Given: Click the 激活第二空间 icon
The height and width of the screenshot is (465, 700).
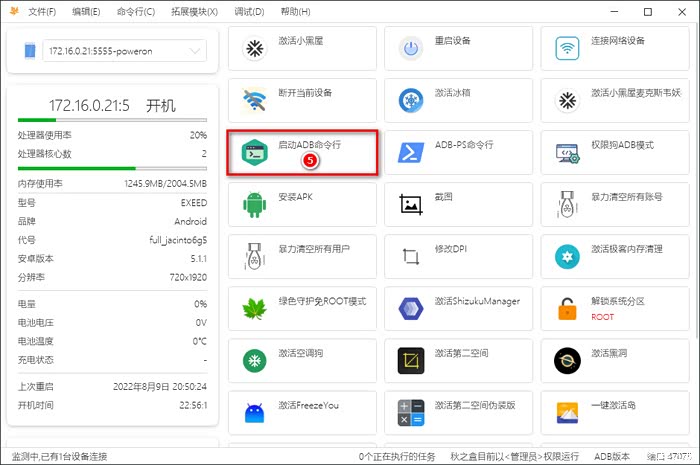Looking at the screenshot, I should pyautogui.click(x=411, y=361).
